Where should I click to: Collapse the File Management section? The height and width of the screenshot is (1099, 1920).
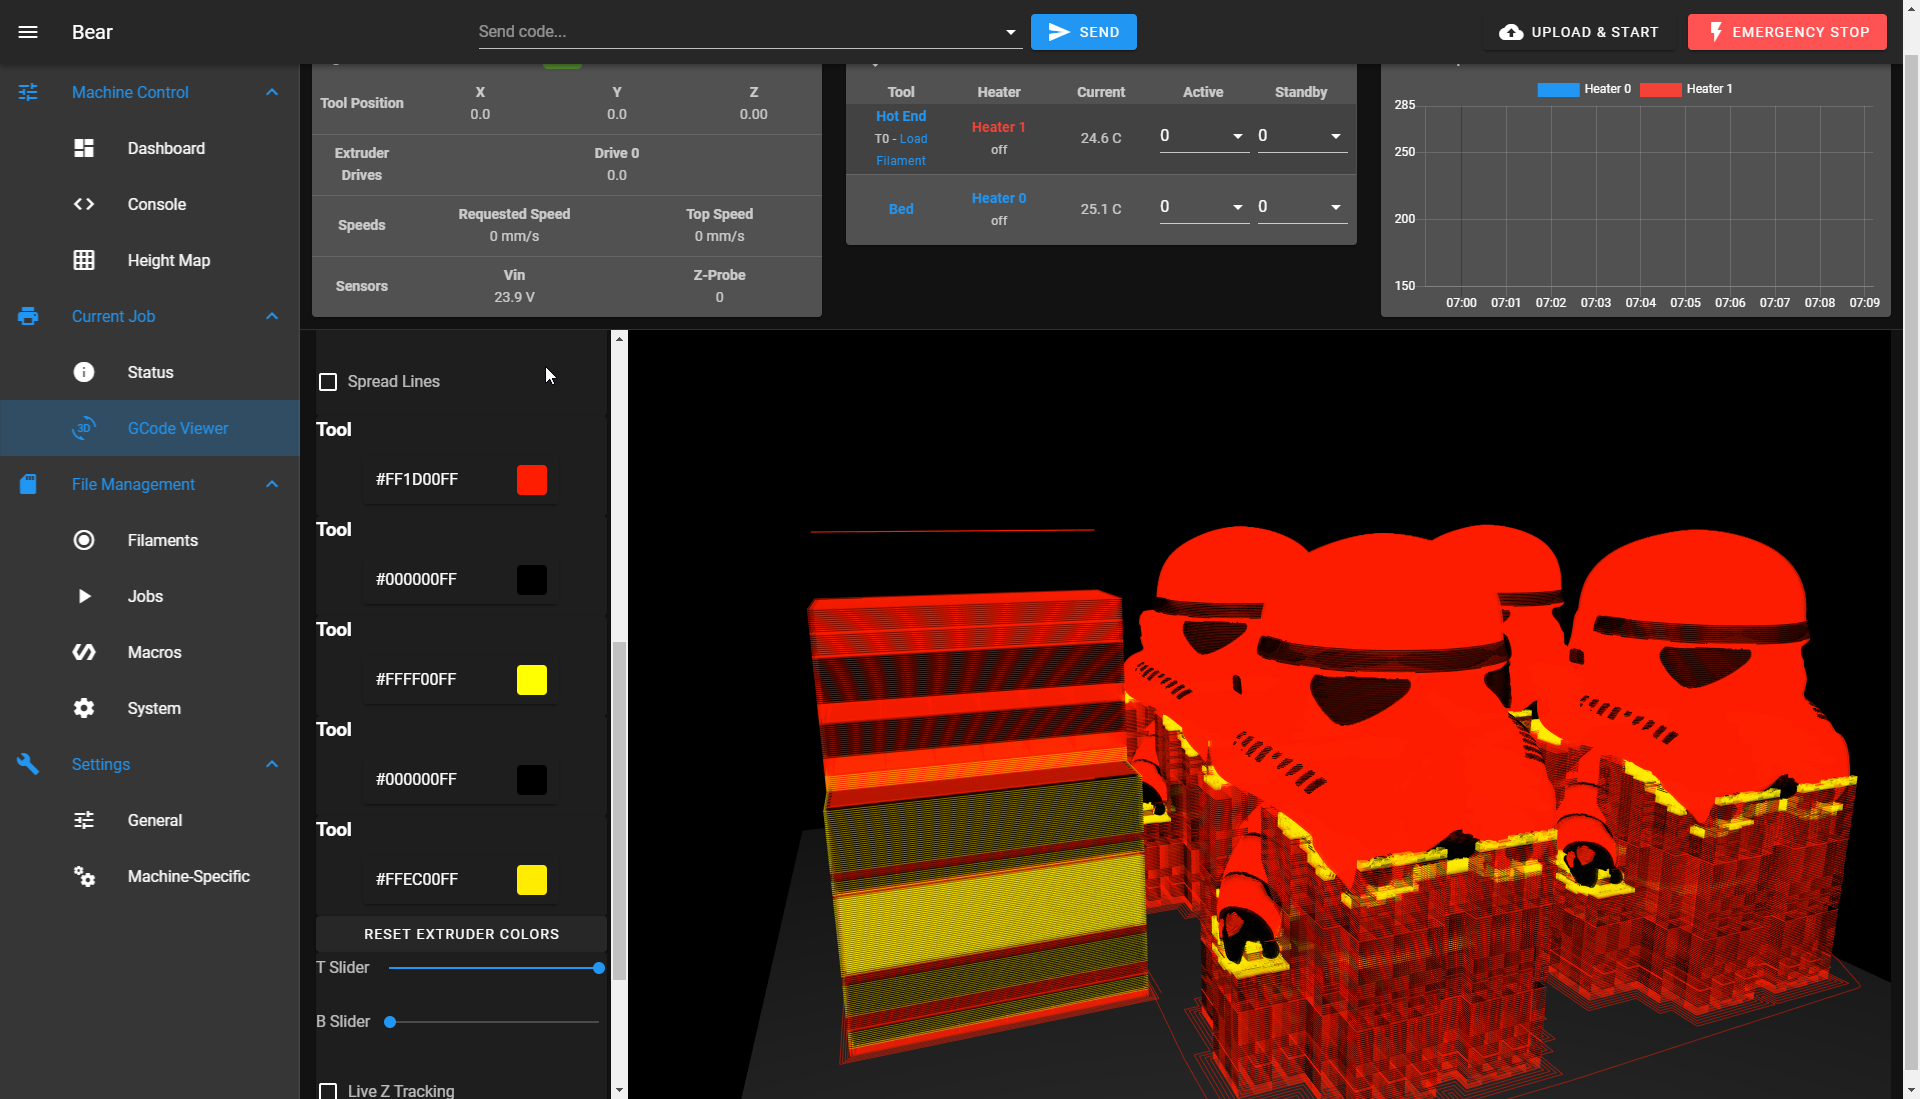[x=272, y=484]
